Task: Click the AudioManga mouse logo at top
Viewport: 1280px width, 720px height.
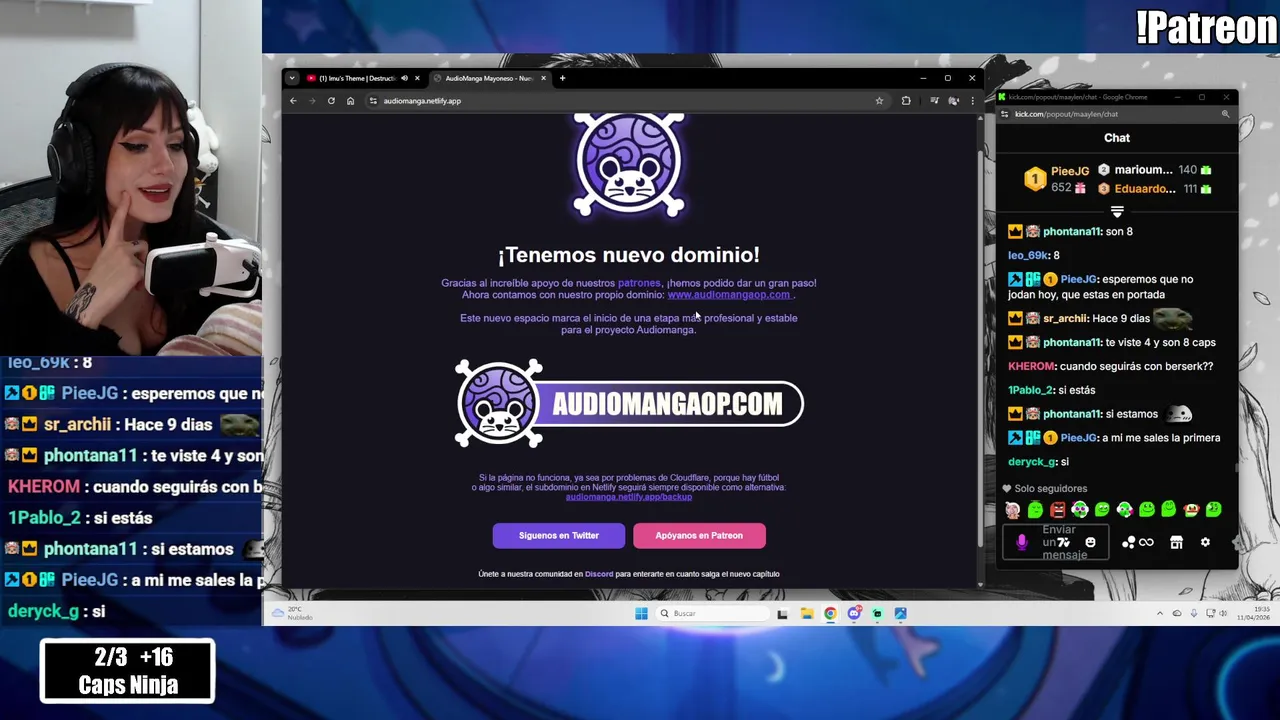Action: (x=629, y=165)
